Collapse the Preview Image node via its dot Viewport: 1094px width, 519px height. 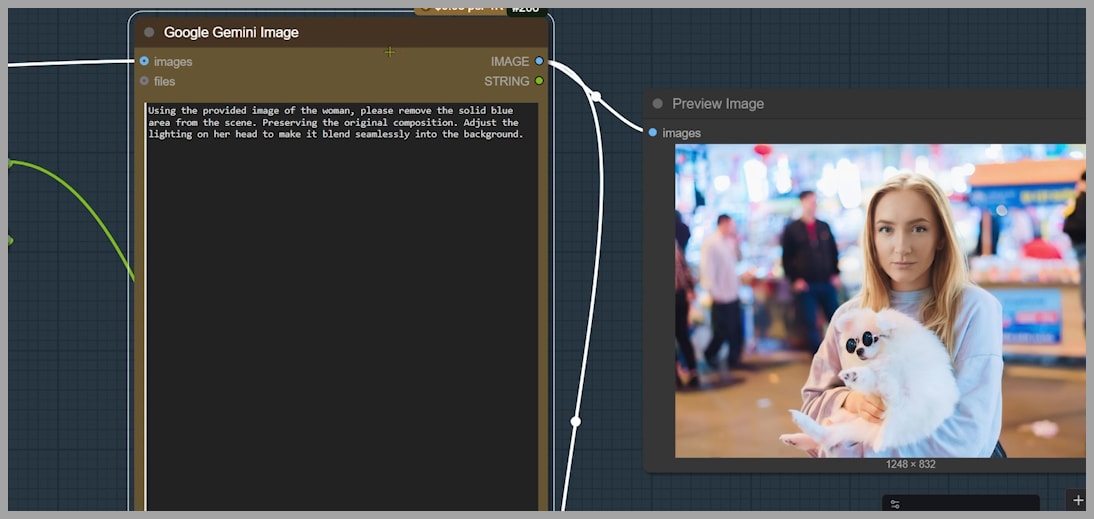[657, 104]
